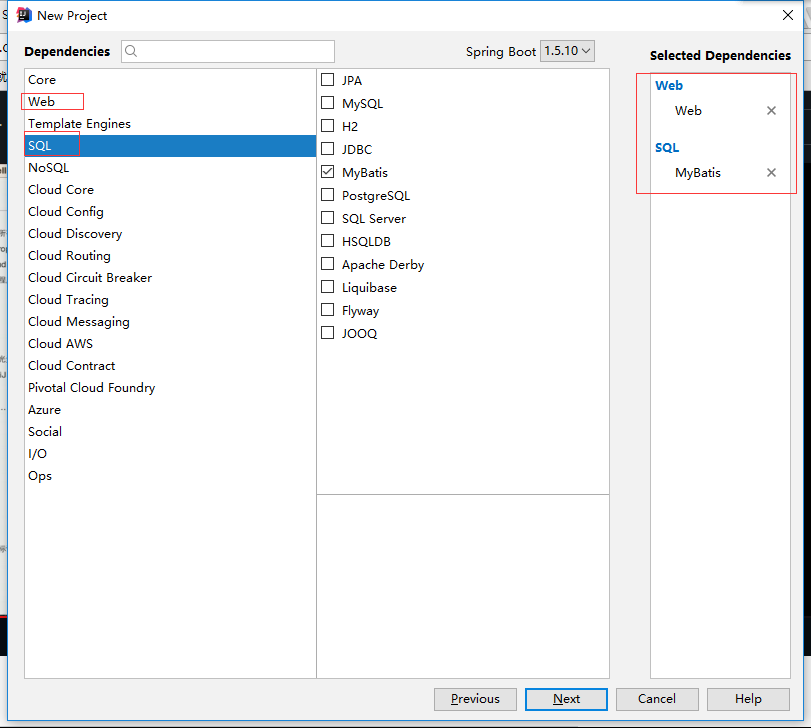This screenshot has width=811, height=728.
Task: Select Cloud Config in the list
Action: pos(170,211)
